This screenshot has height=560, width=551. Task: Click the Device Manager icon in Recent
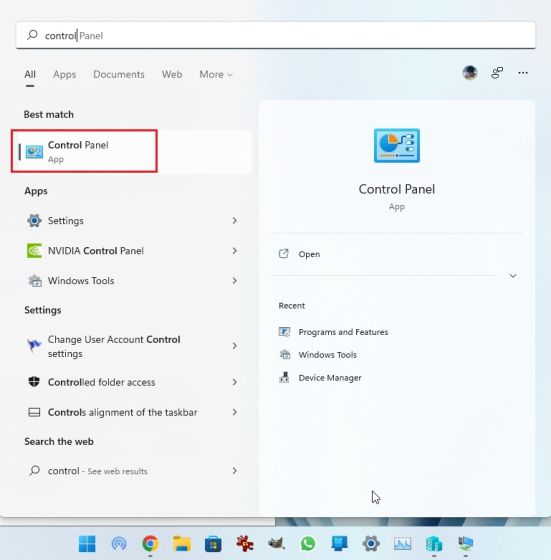pyautogui.click(x=284, y=377)
